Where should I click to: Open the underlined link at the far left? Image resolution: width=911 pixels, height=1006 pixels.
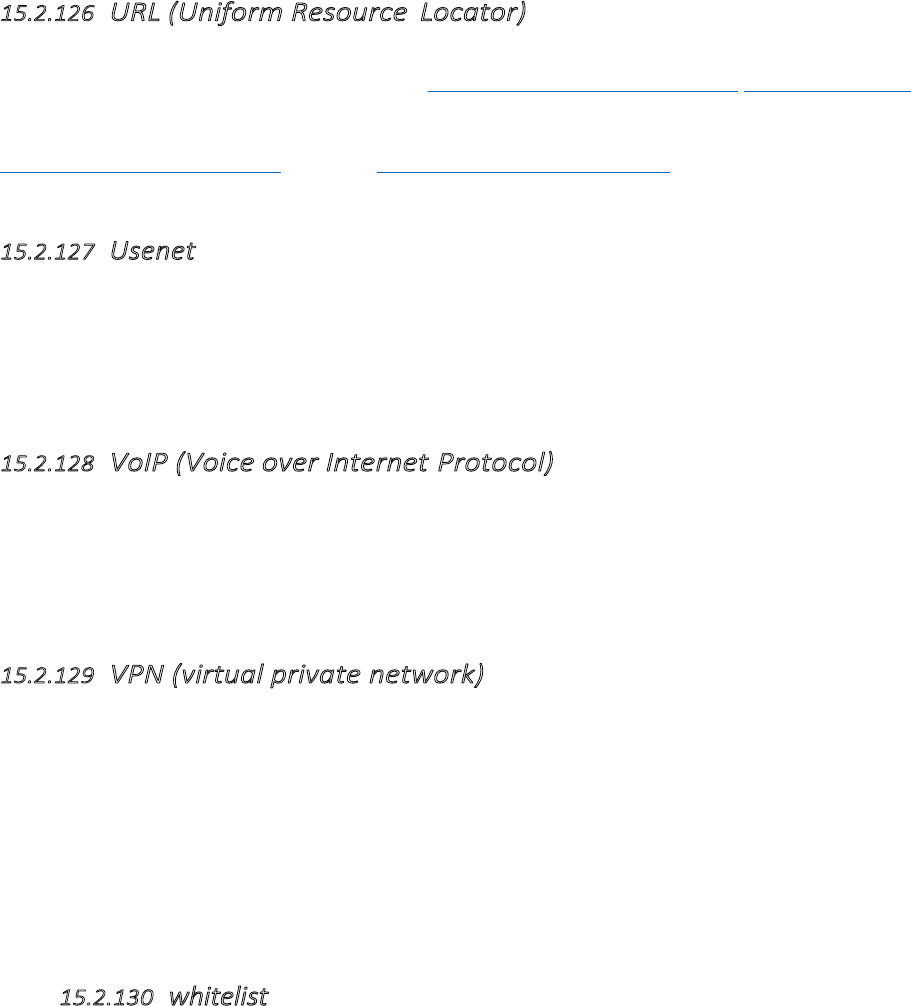point(140,171)
